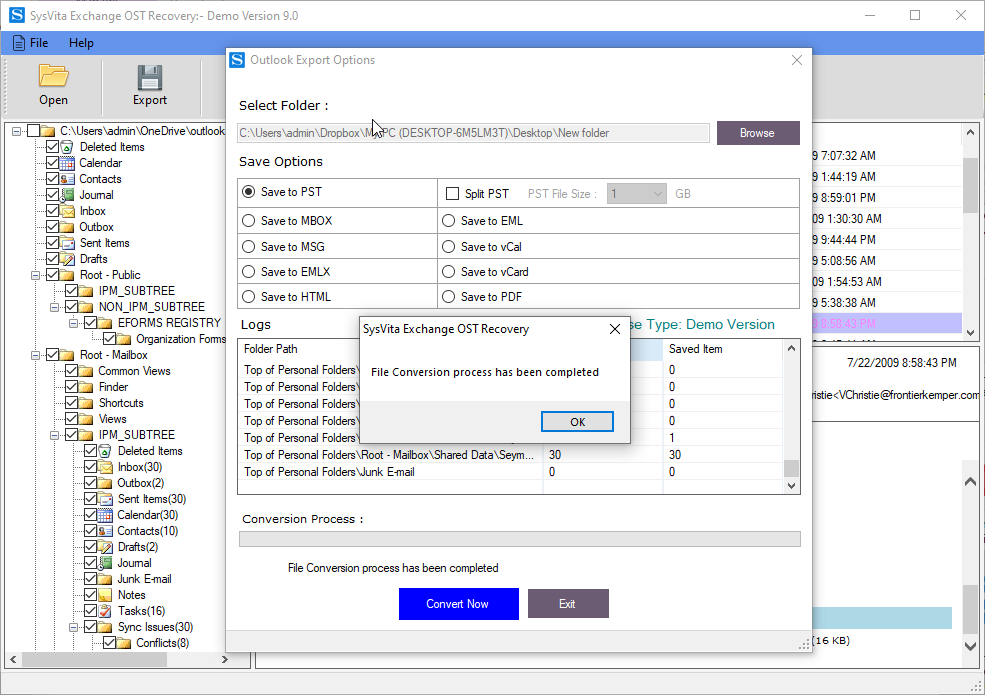The image size is (985, 695).
Task: Click OK in the completion message box
Action: (x=577, y=422)
